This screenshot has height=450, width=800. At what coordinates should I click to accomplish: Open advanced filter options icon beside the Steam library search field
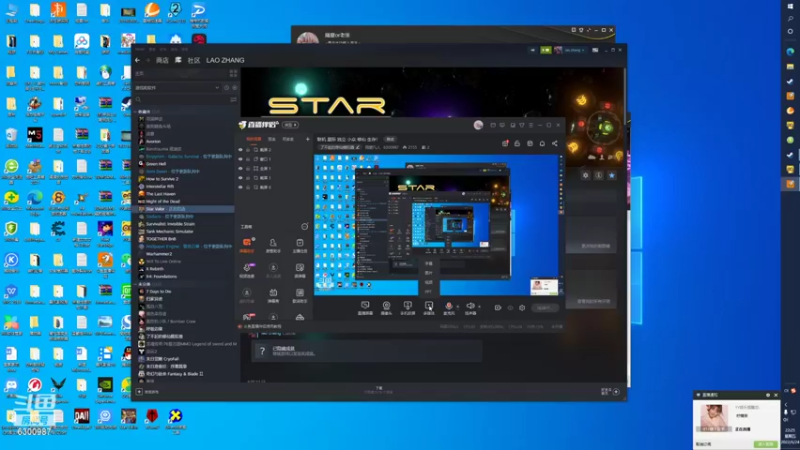[x=233, y=99]
